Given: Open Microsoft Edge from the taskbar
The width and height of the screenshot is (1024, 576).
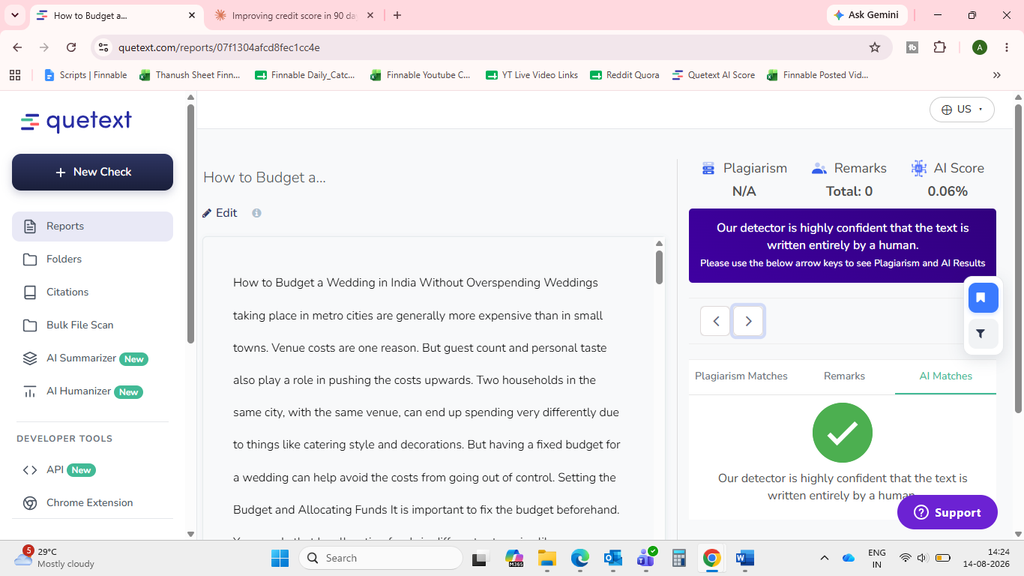Looking at the screenshot, I should 580,558.
